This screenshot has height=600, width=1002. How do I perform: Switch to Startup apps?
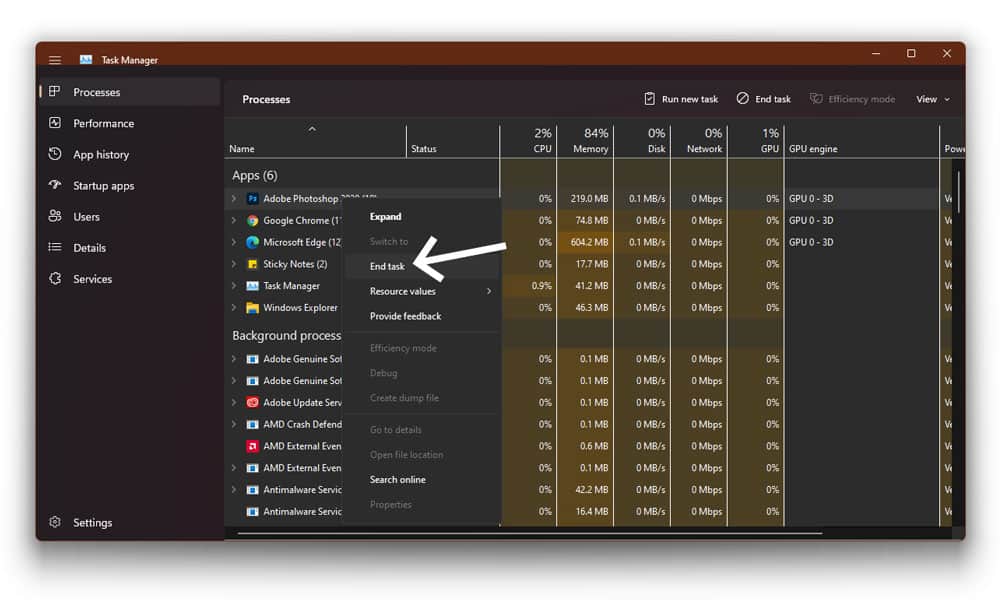coord(130,186)
